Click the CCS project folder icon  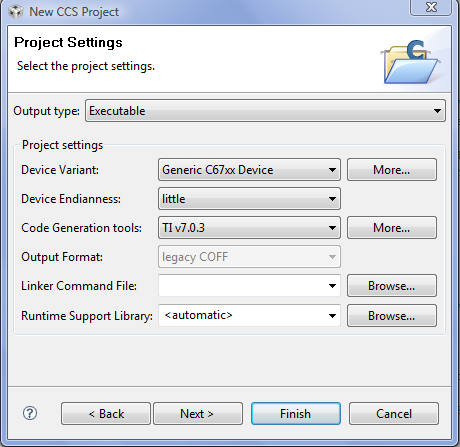(411, 62)
